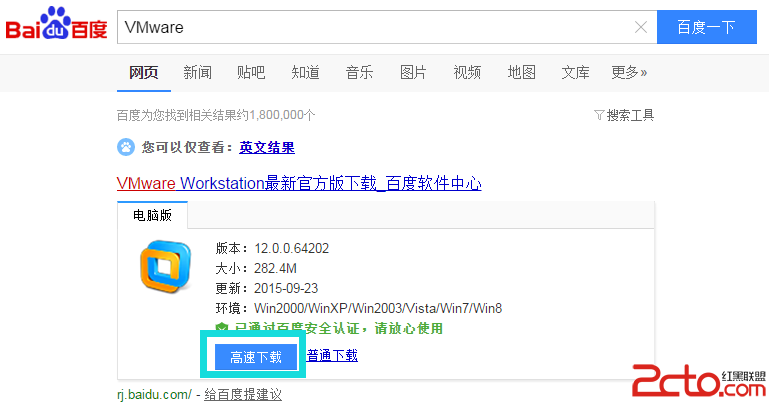
Task: Go to the 知道 tab
Action: tap(305, 73)
